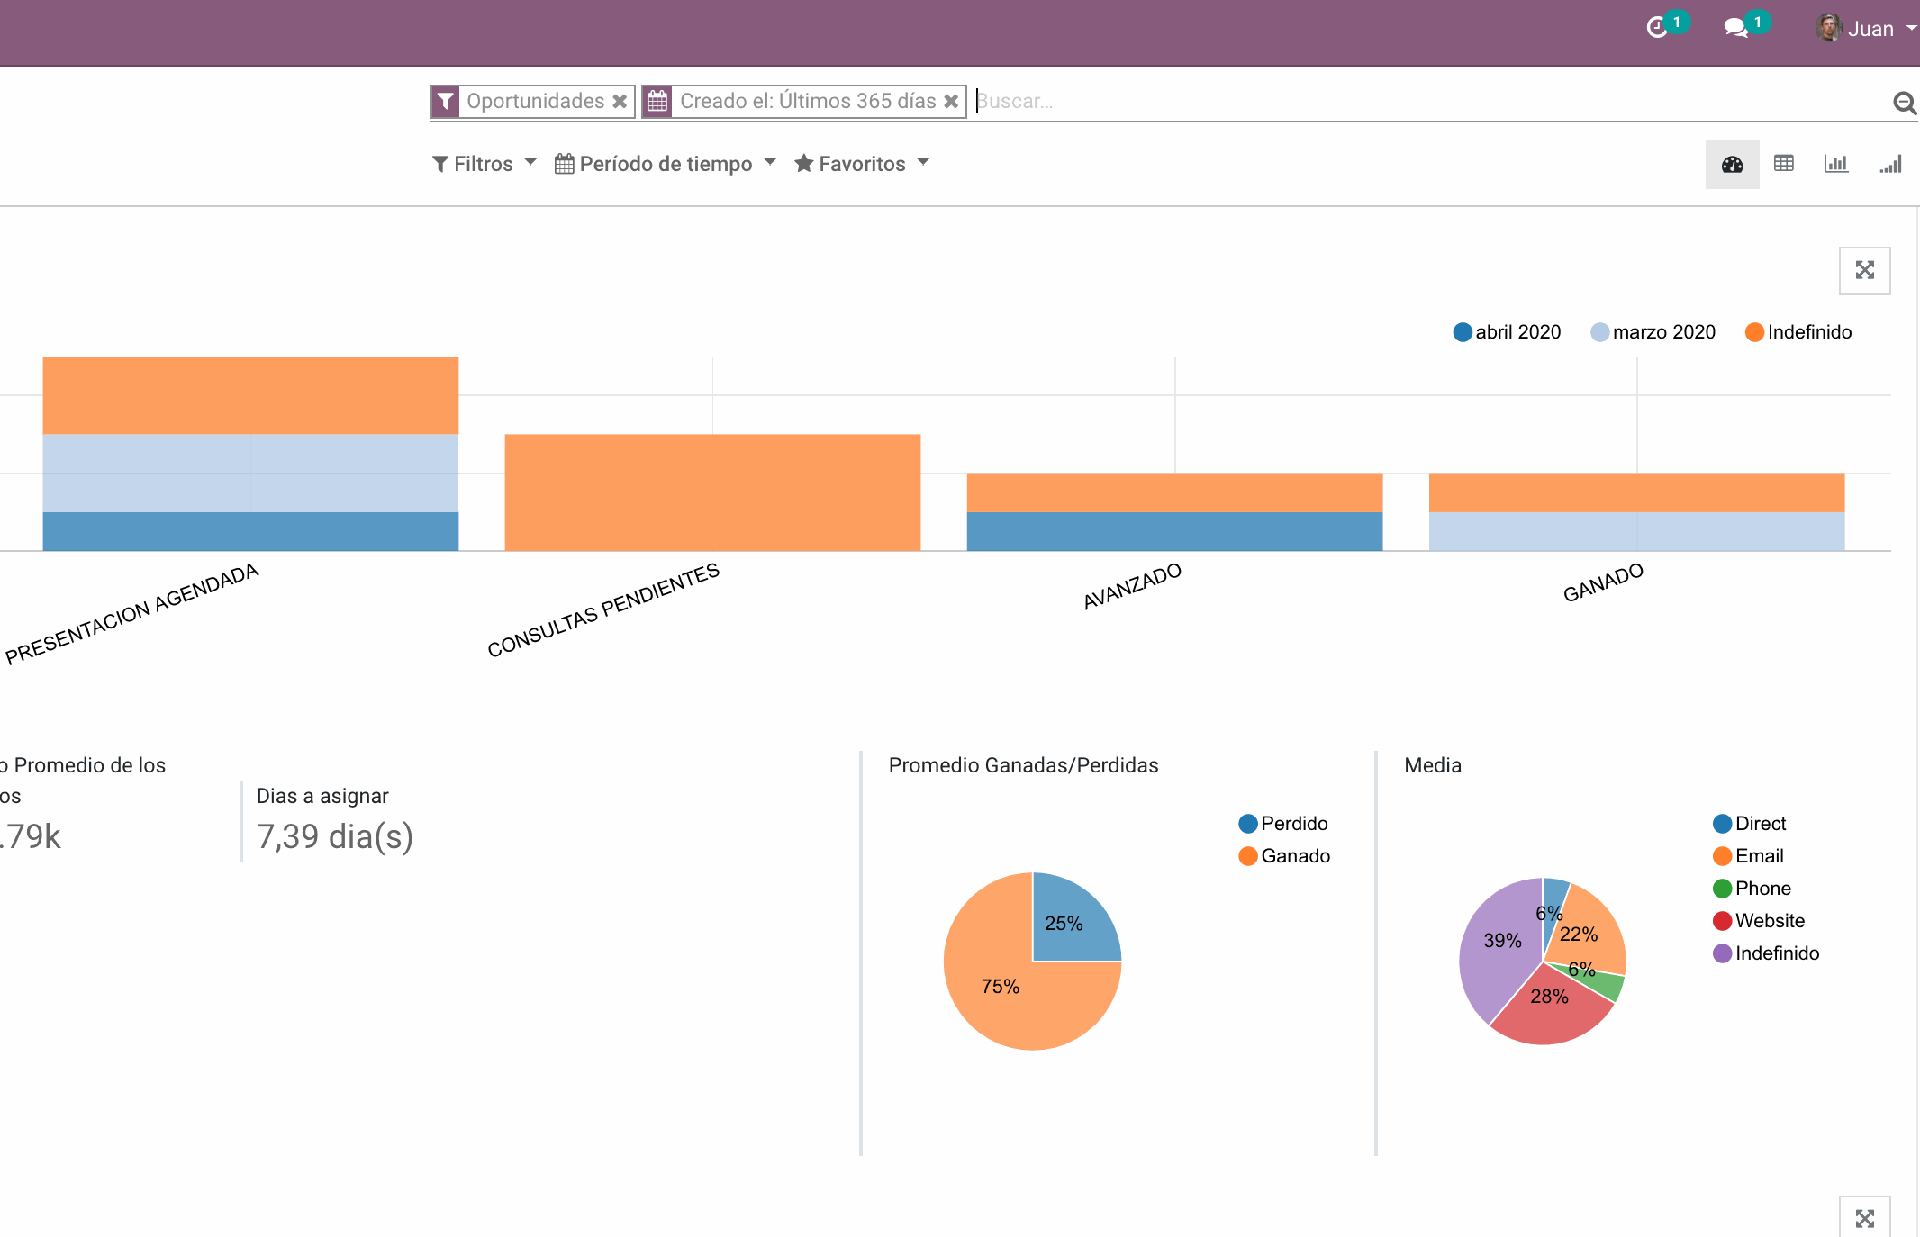Switch to cohort view
The height and width of the screenshot is (1237, 1920).
[1889, 164]
